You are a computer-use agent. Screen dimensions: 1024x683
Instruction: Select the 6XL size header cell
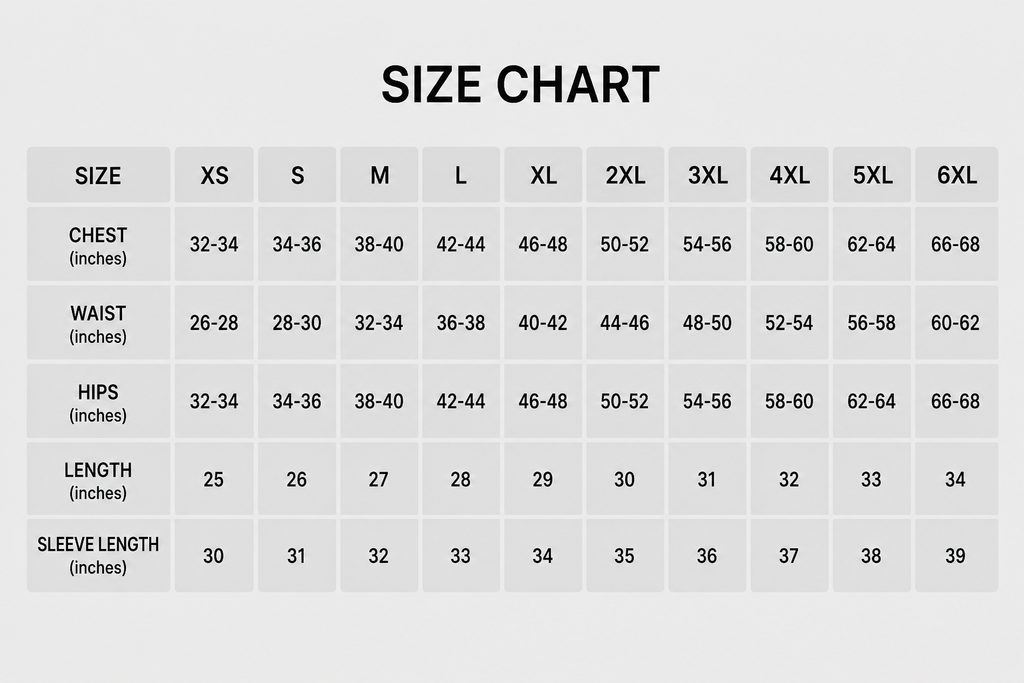[956, 174]
